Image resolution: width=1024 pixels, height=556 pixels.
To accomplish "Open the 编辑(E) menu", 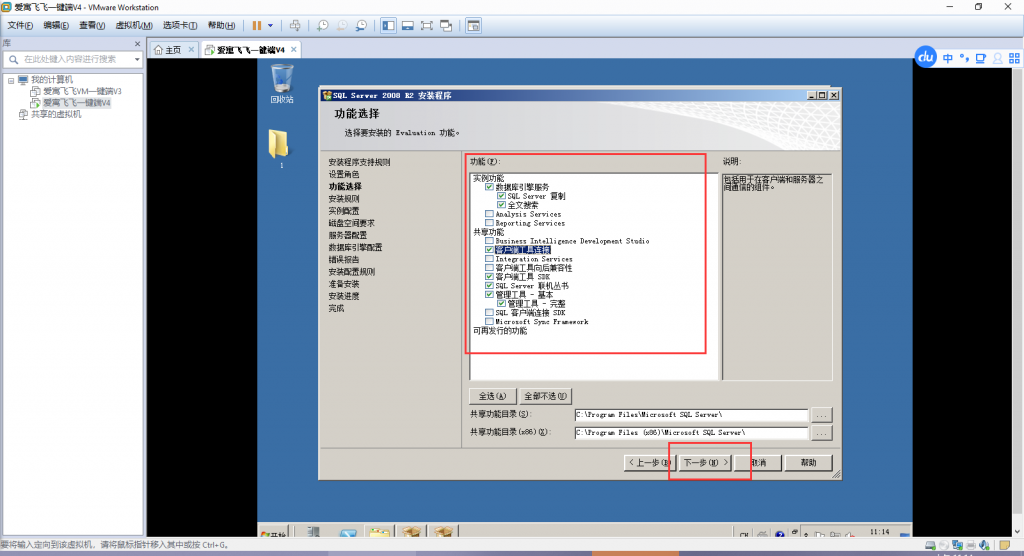I will pos(56,25).
